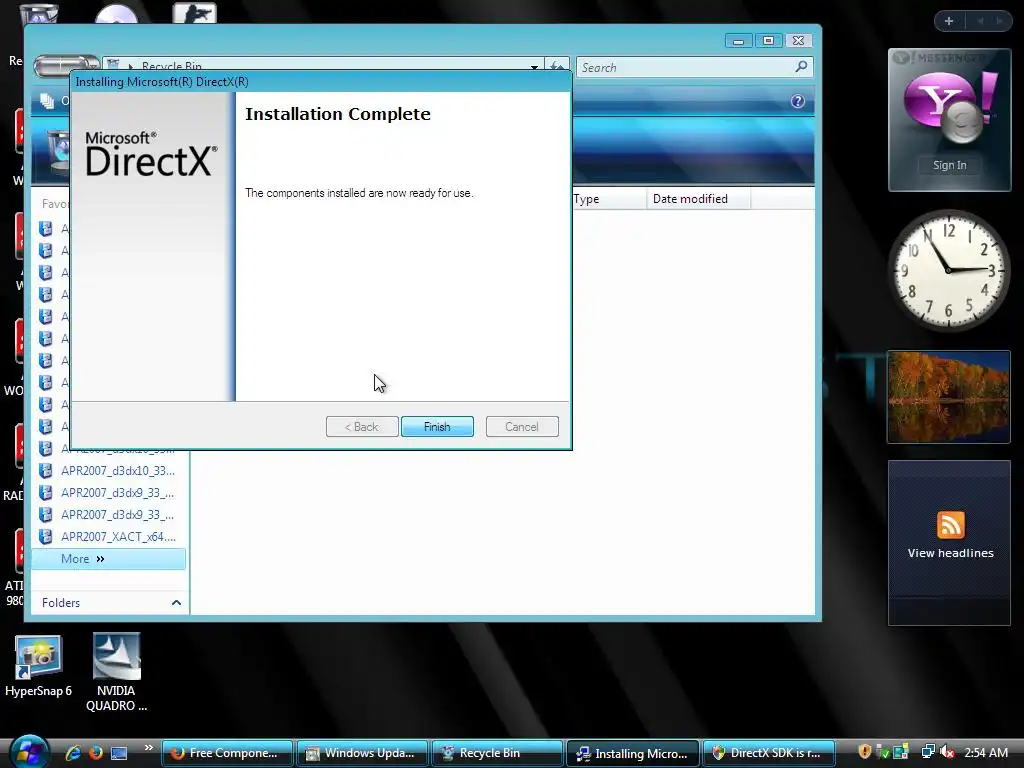Sort by the Date modified column header
The image size is (1024, 768).
pos(697,199)
